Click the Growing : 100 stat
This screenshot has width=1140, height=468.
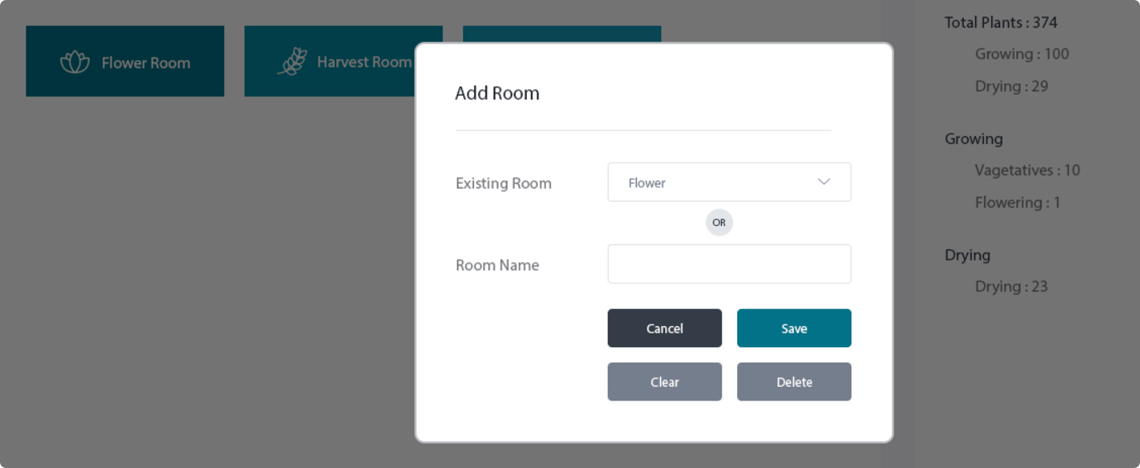(x=1022, y=54)
